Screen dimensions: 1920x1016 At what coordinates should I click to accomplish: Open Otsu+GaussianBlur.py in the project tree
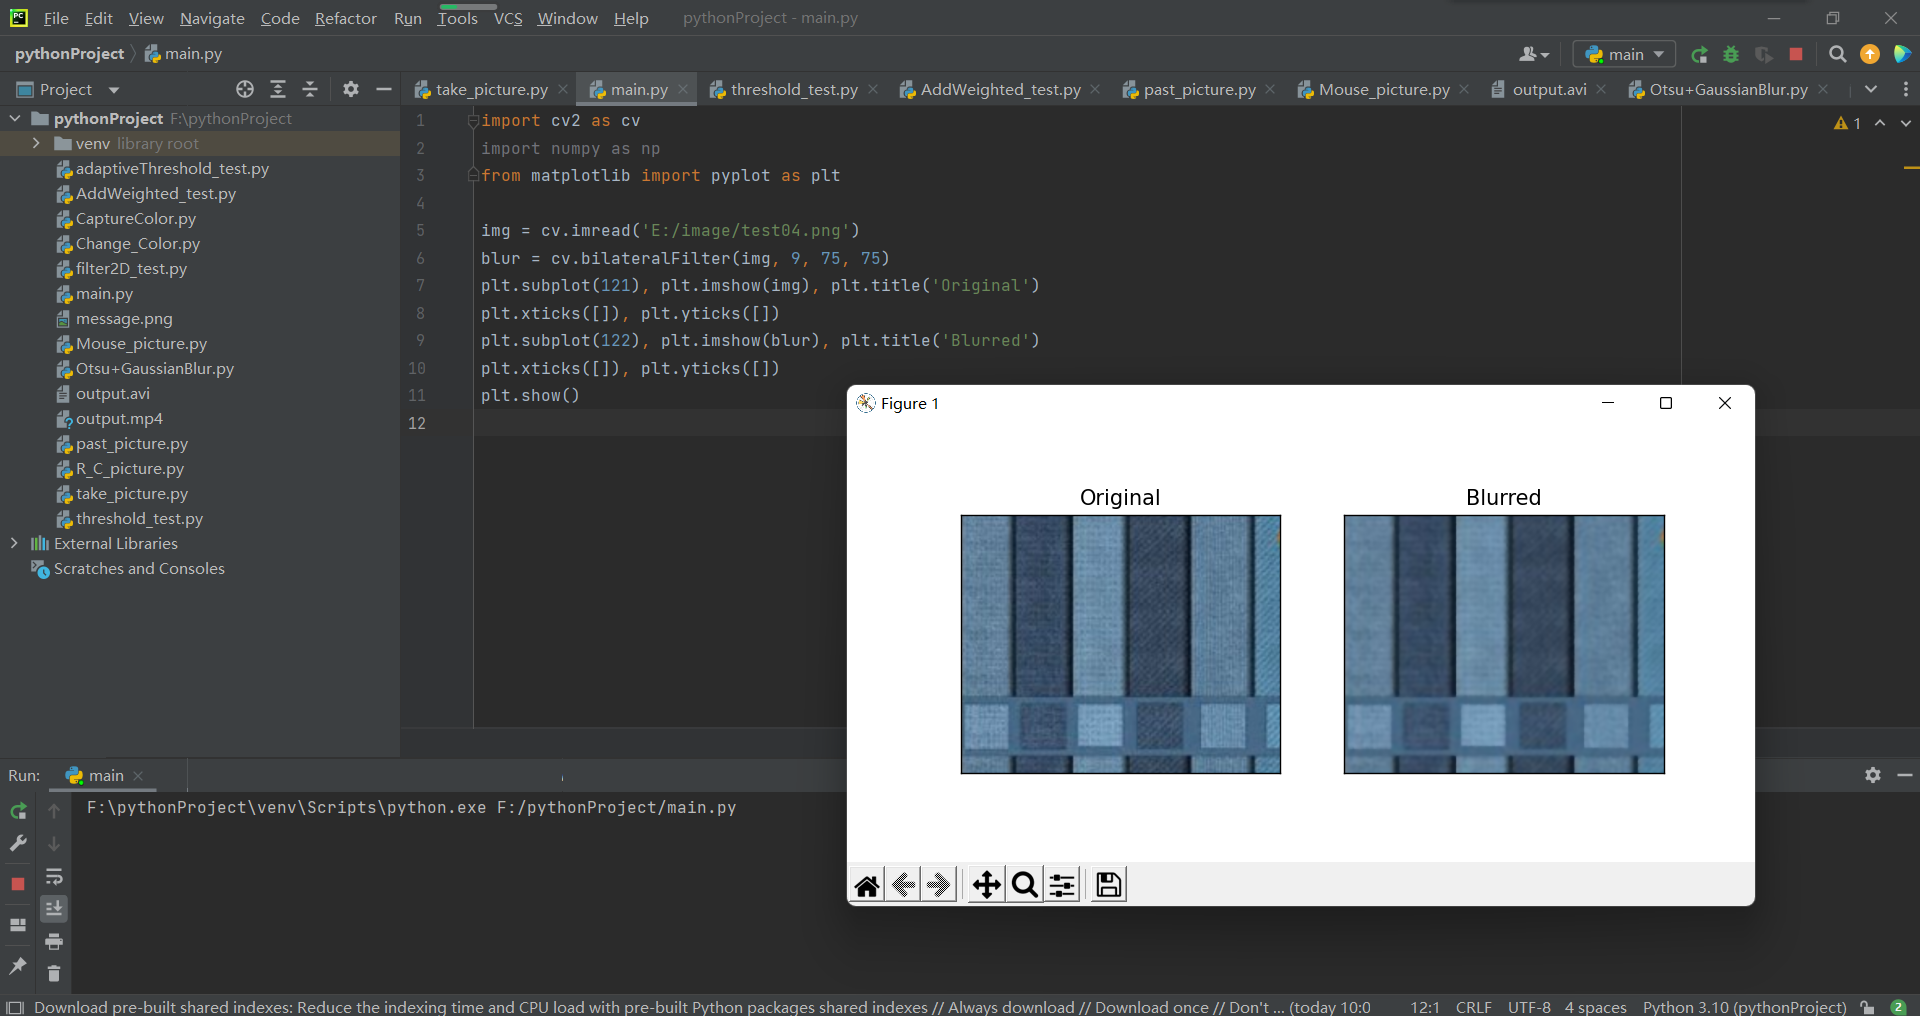[154, 368]
